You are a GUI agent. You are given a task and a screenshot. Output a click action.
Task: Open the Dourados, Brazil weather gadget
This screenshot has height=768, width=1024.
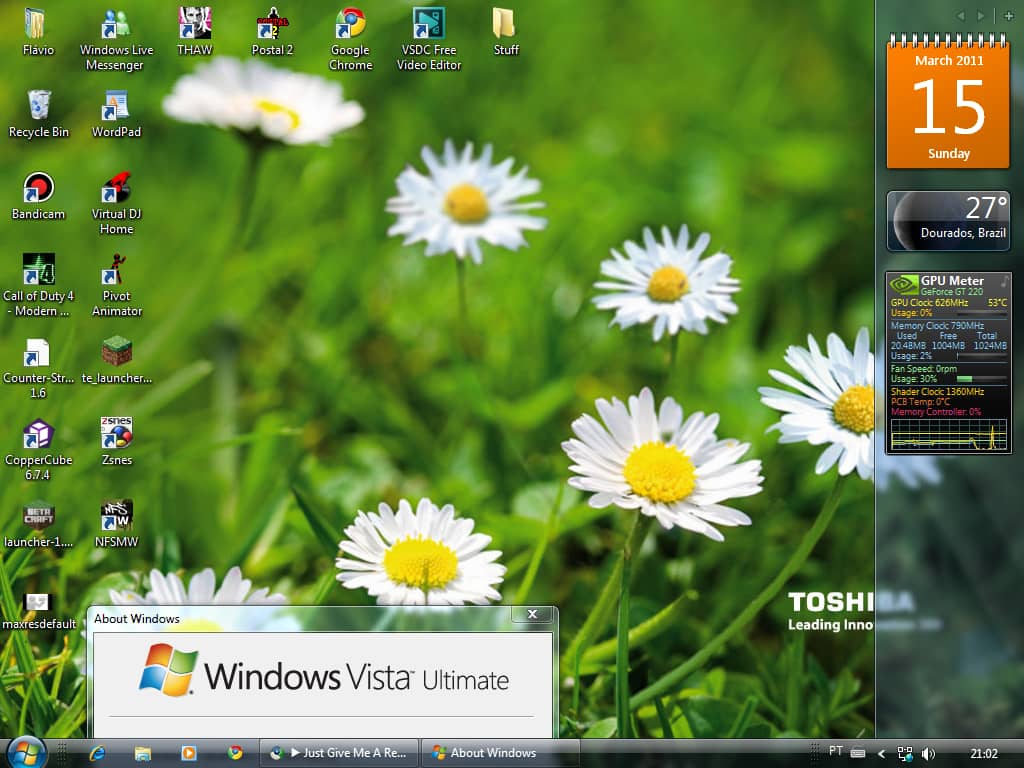pyautogui.click(x=948, y=221)
